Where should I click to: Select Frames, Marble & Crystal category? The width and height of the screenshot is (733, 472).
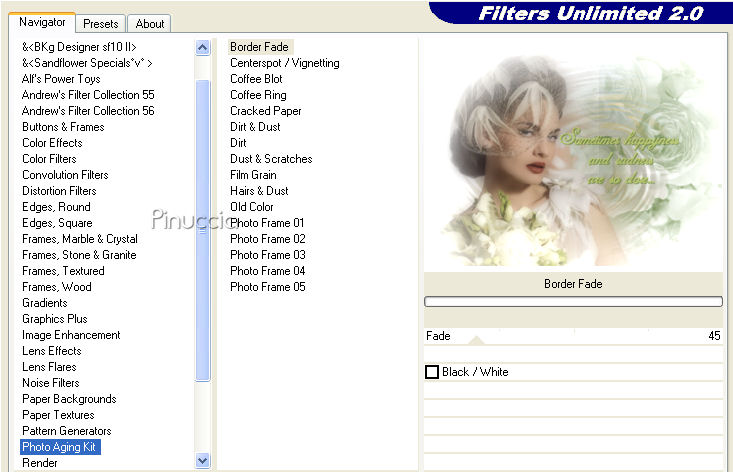(80, 239)
